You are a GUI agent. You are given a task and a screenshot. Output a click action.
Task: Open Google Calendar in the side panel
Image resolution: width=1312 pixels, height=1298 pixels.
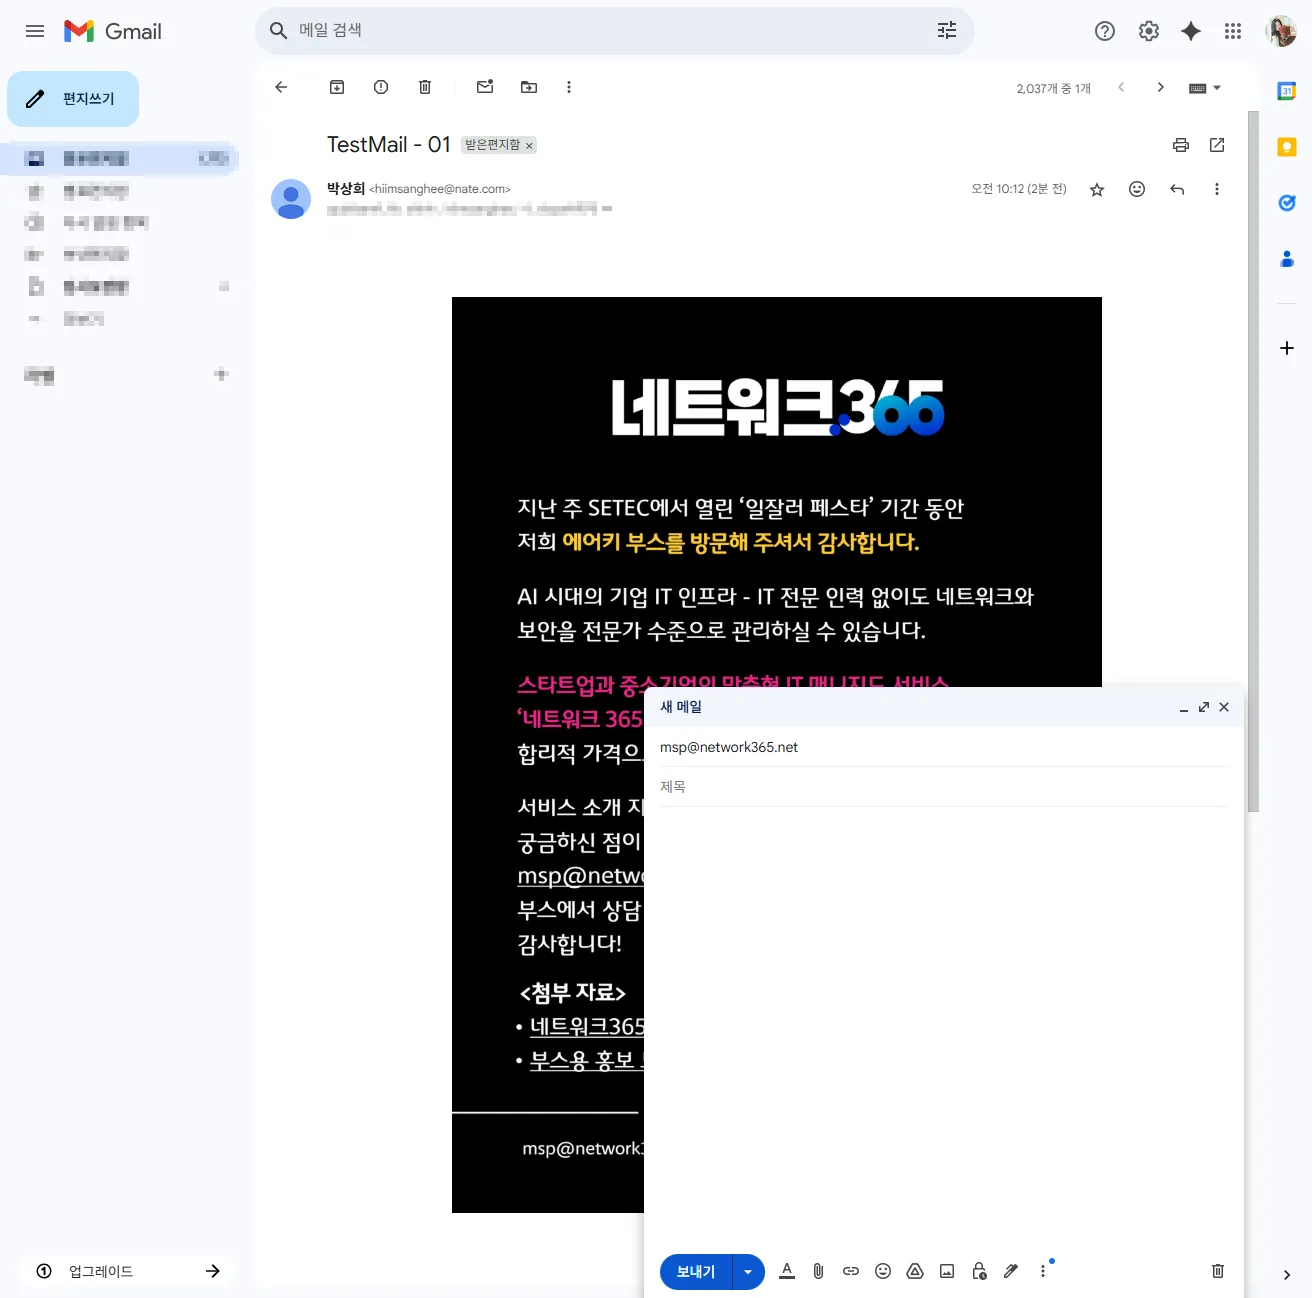(1287, 91)
